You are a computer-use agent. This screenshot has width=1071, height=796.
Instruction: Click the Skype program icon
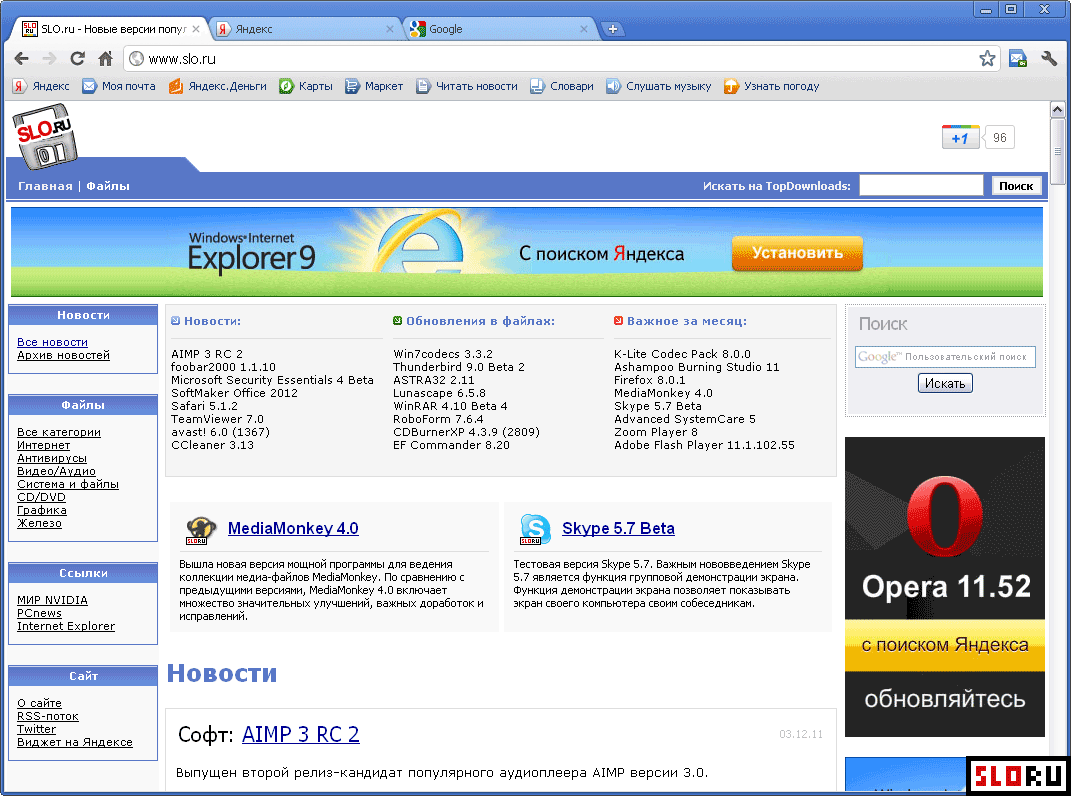pos(535,530)
